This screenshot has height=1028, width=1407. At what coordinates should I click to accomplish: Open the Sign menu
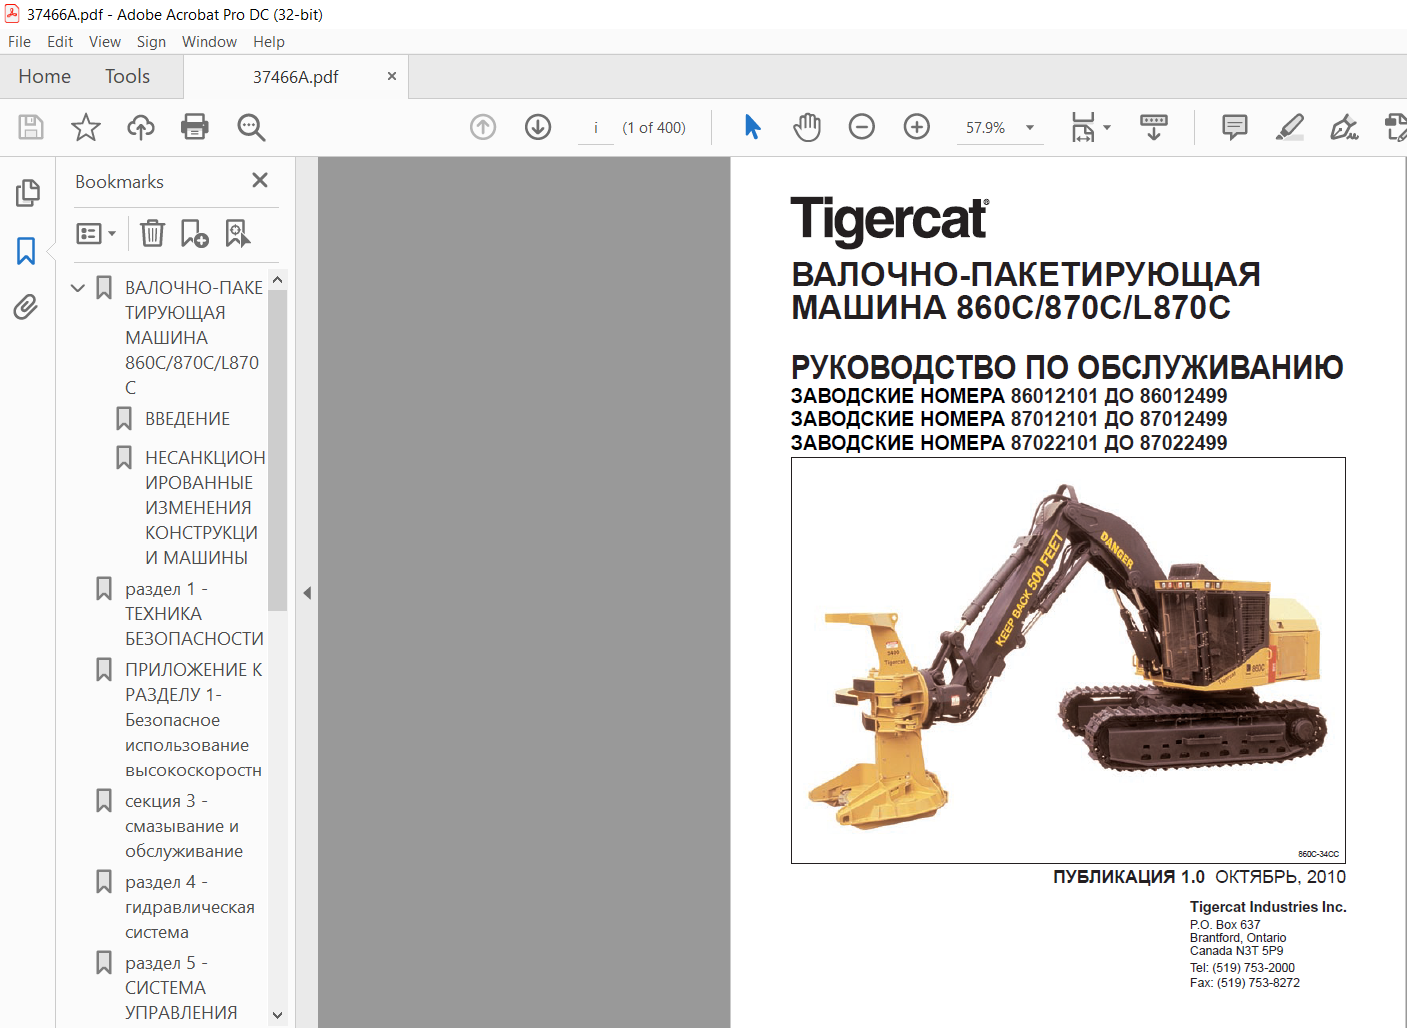tap(151, 42)
